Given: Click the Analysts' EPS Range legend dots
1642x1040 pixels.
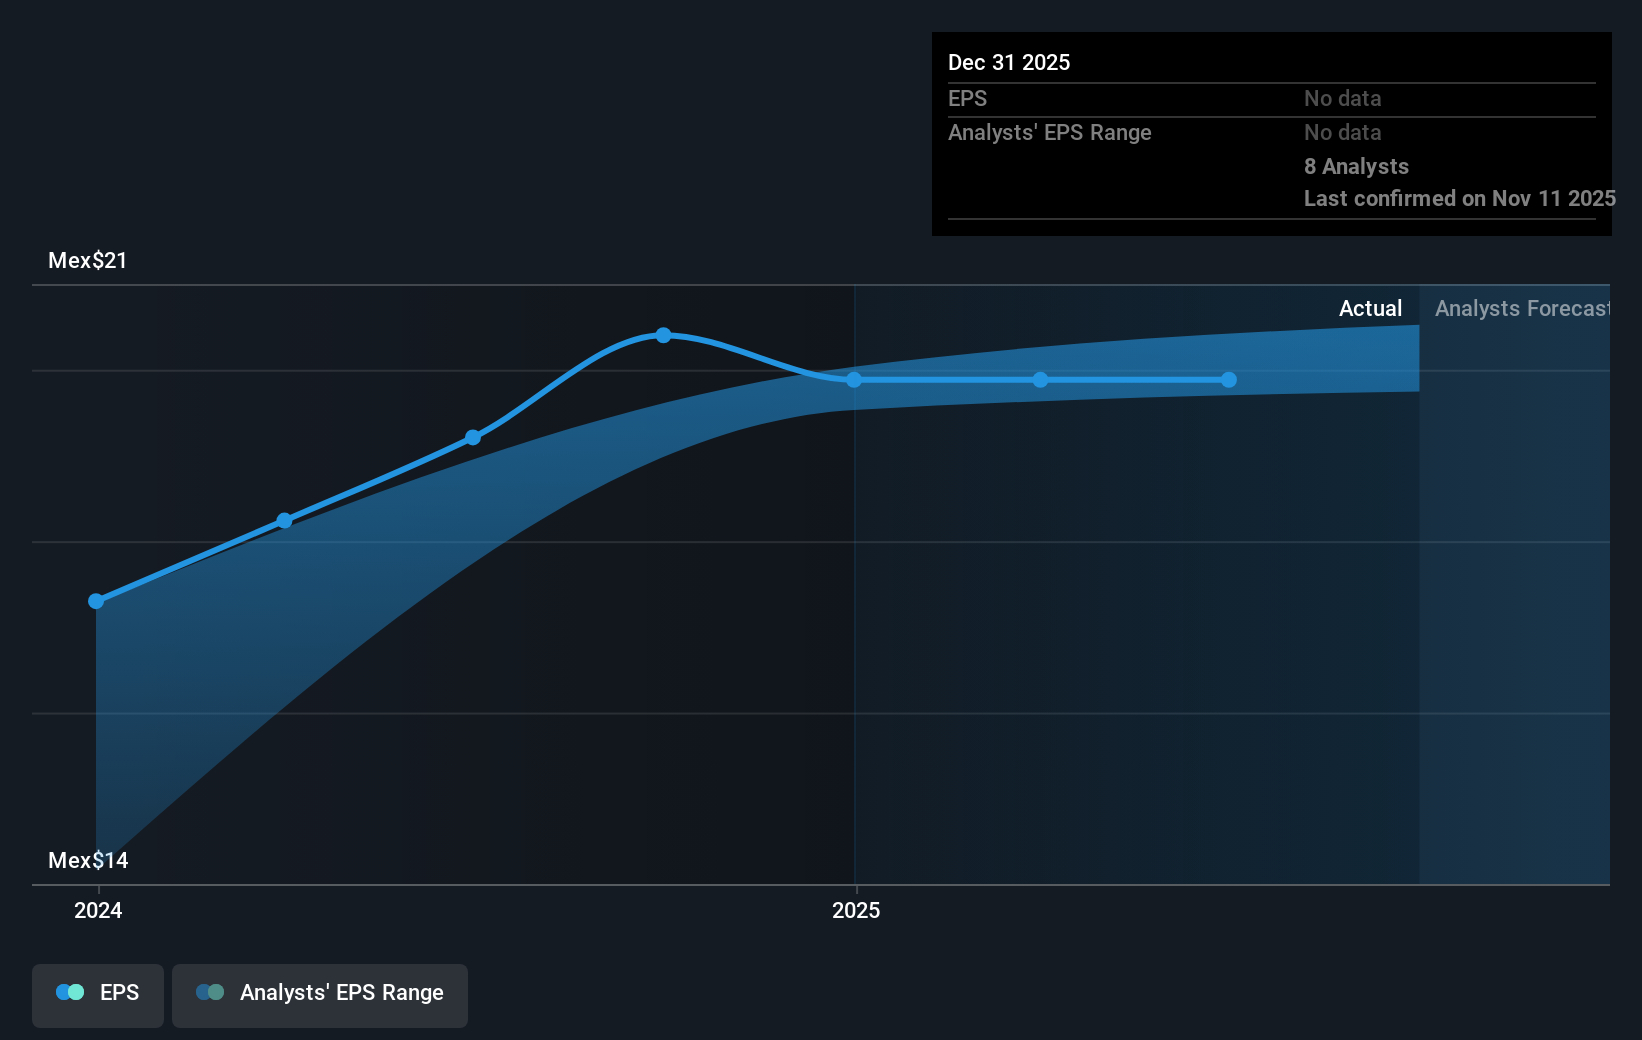Looking at the screenshot, I should click(x=210, y=993).
